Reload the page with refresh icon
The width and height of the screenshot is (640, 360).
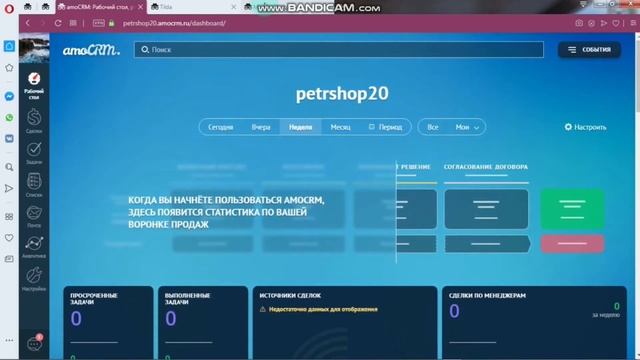[x=58, y=23]
